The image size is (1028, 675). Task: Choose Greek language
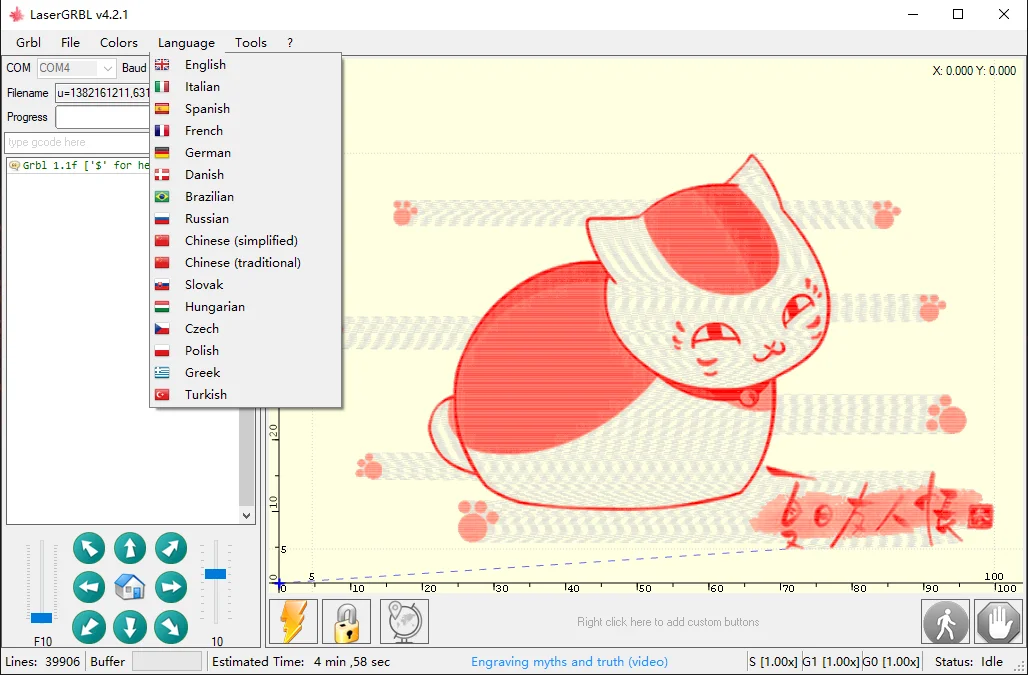click(x=245, y=372)
